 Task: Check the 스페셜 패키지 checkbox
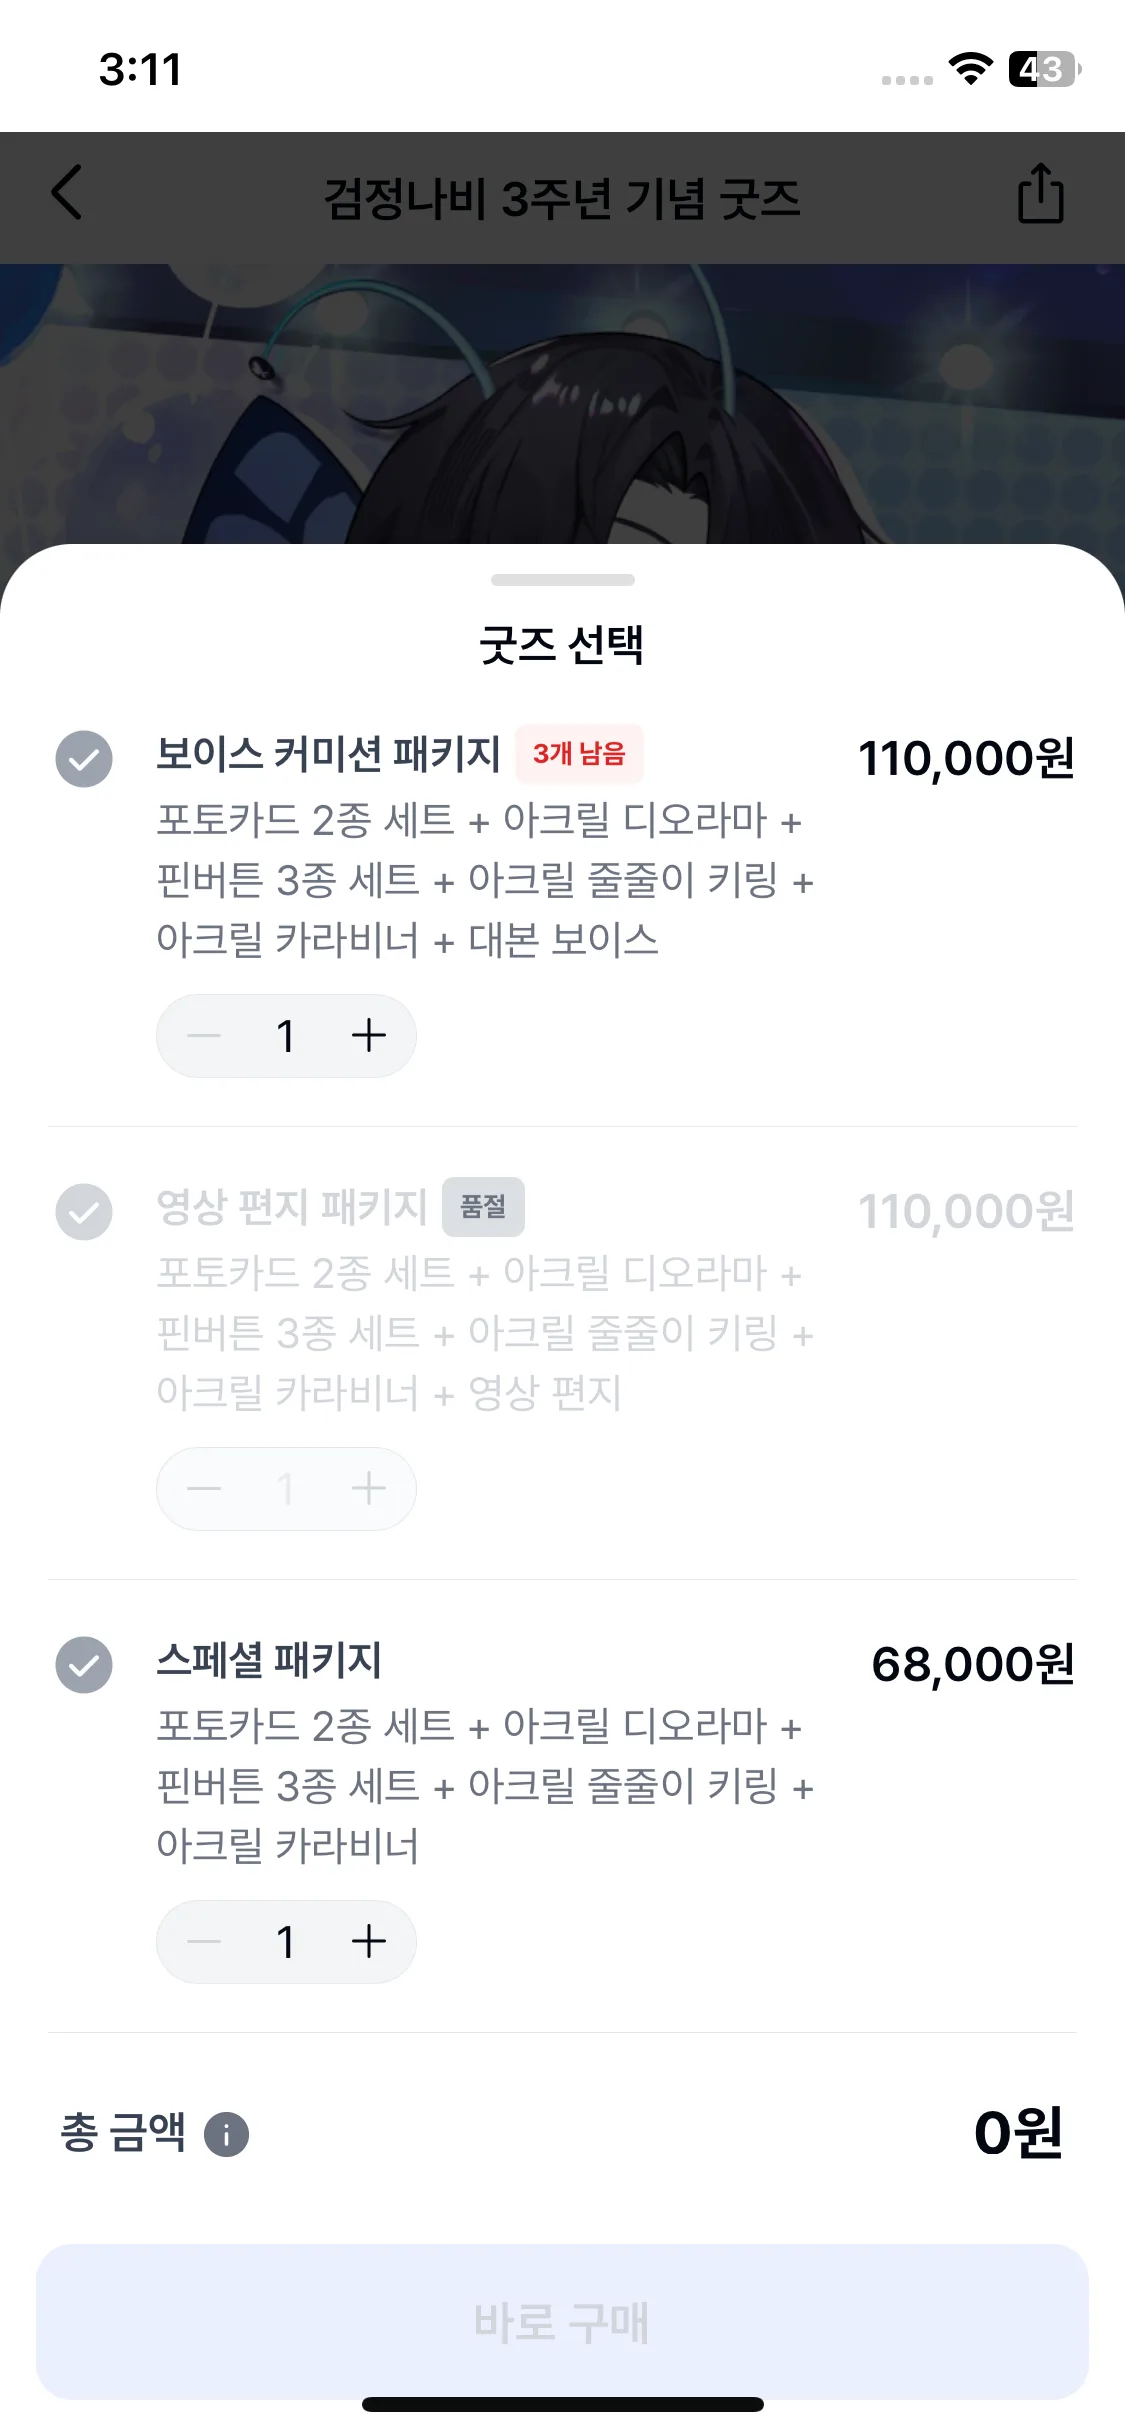[84, 1665]
